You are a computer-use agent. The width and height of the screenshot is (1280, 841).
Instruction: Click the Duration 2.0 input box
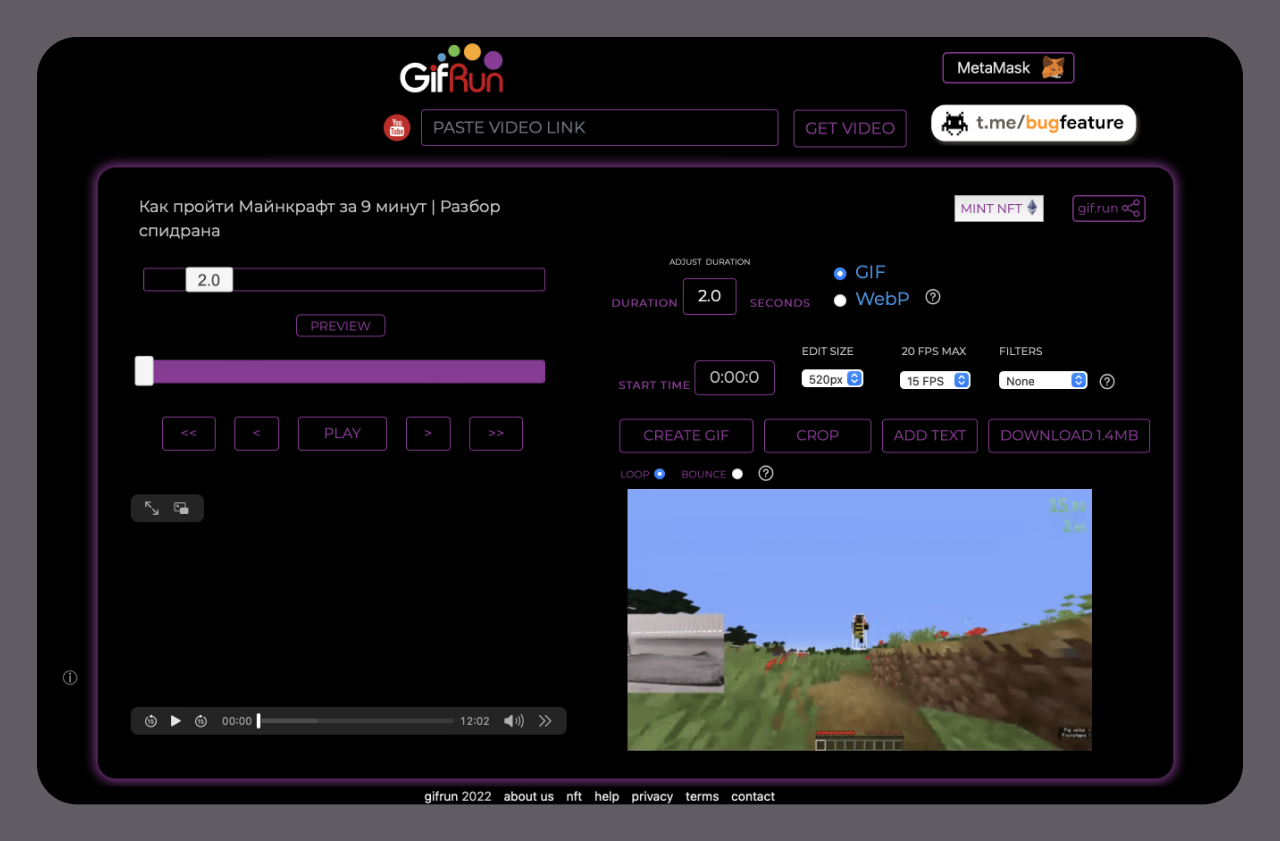[710, 296]
